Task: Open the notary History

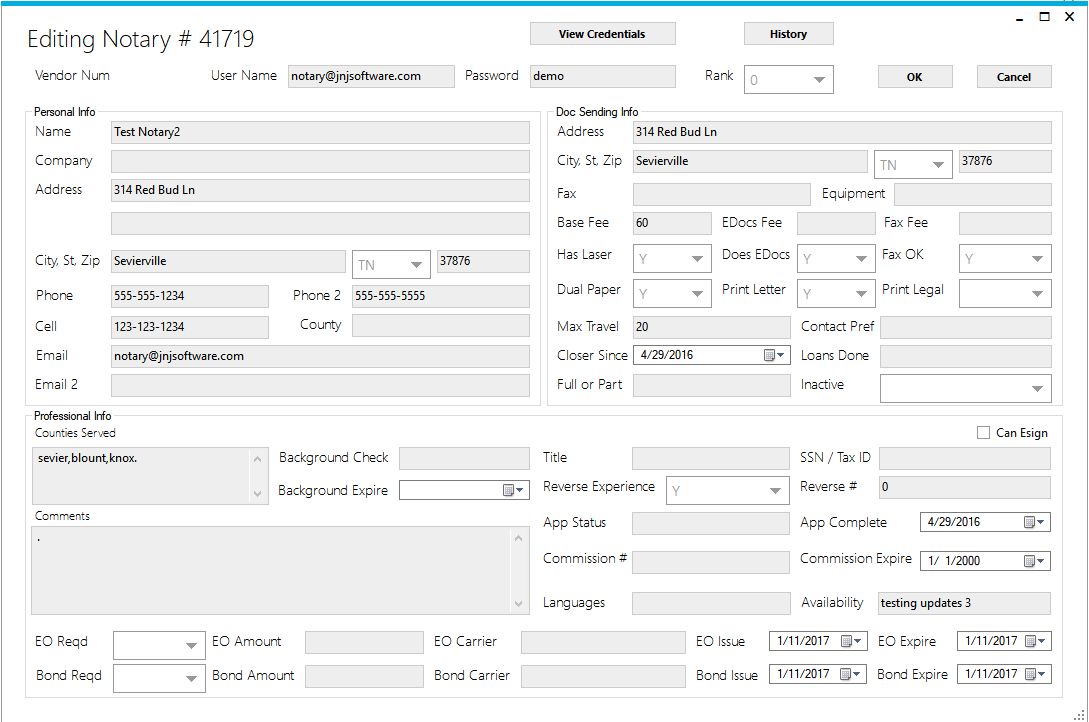Action: (x=788, y=34)
